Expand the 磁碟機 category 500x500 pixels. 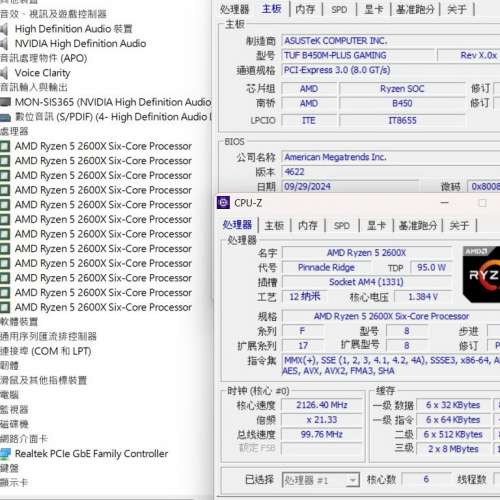point(14,424)
